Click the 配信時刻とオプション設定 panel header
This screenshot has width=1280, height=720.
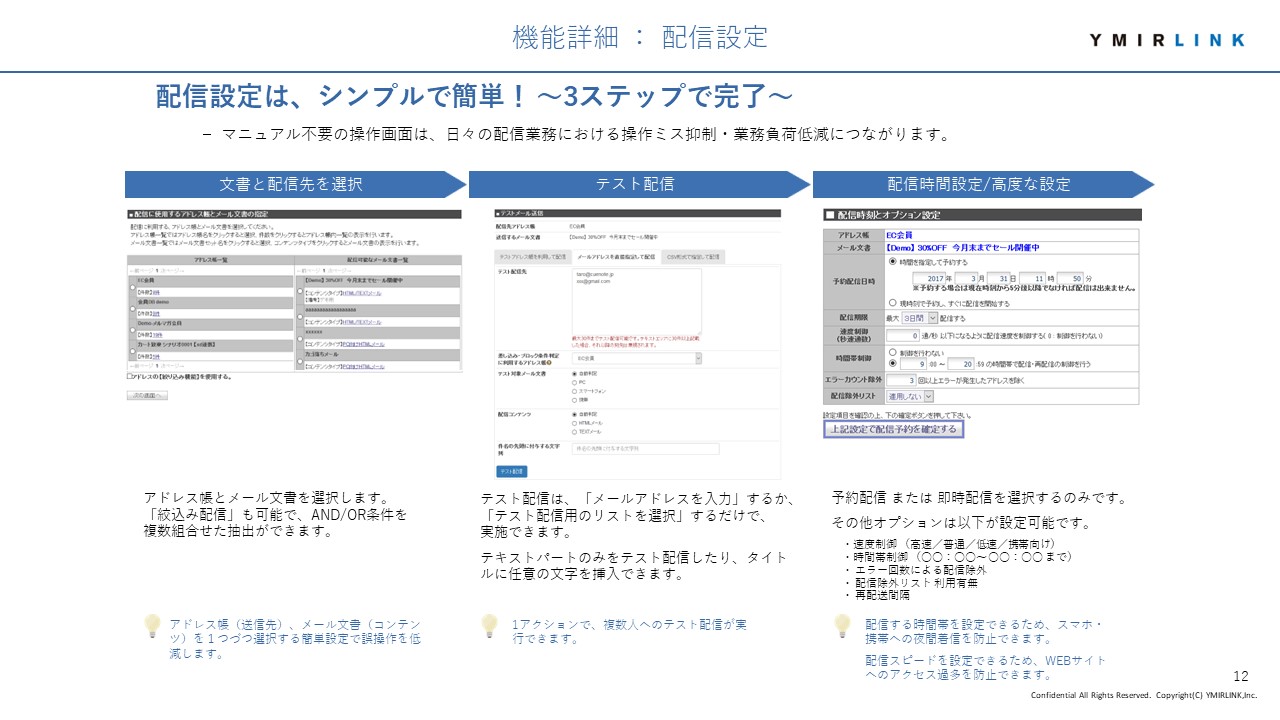pyautogui.click(x=981, y=215)
